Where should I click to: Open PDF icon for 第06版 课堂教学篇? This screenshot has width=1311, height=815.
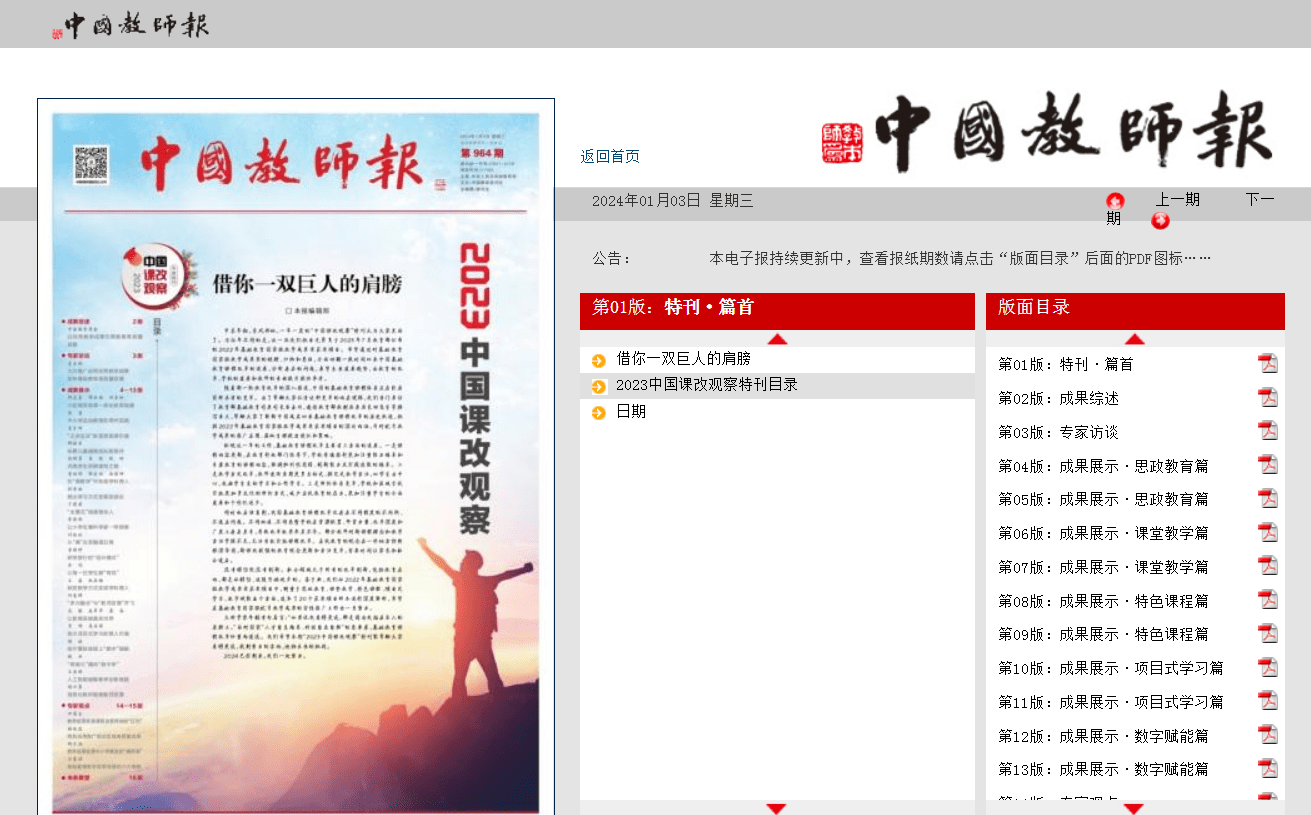pos(1268,532)
